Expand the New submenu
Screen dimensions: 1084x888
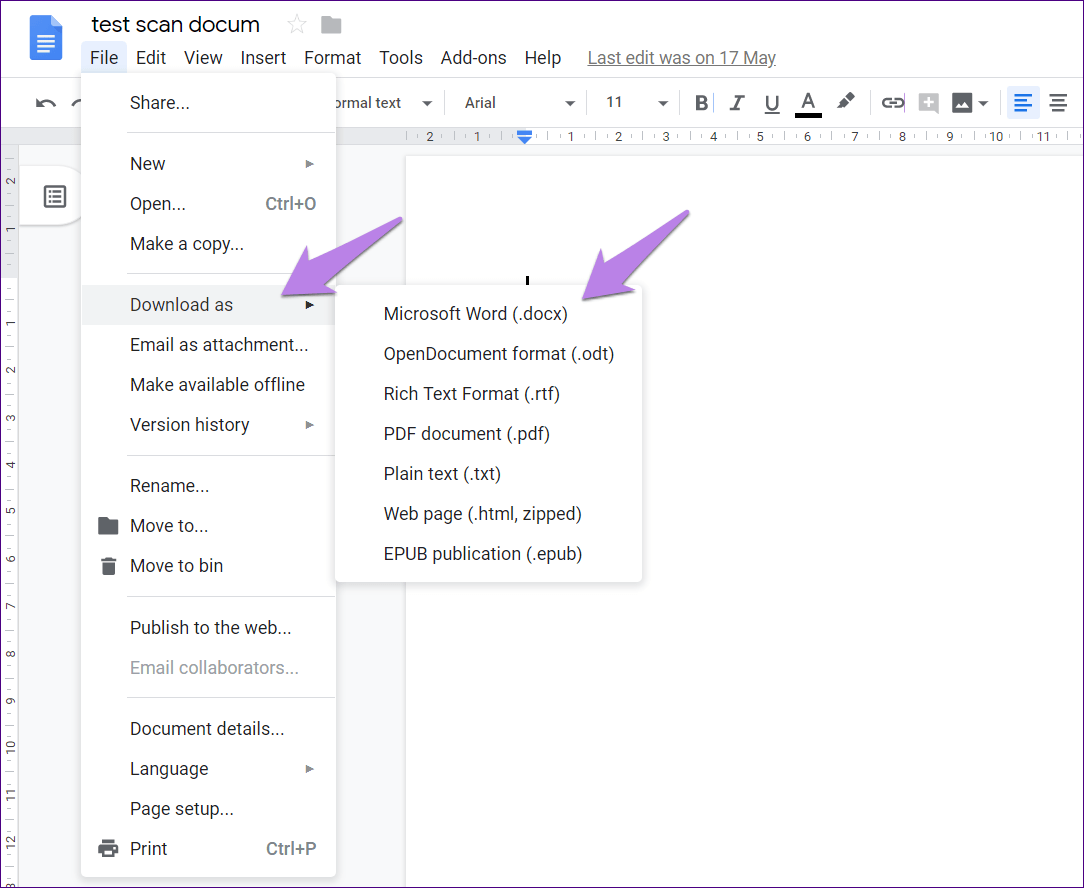pos(208,164)
